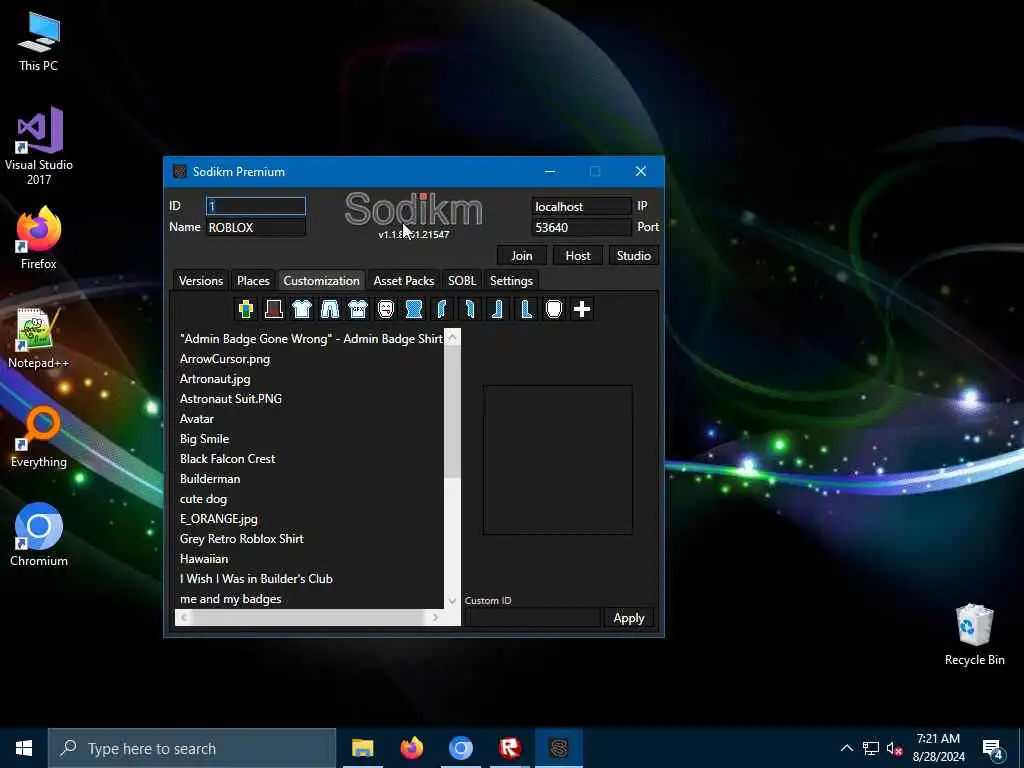This screenshot has height=768, width=1024.
Task: Click the list's vertical scrollbar thumb
Action: pos(452,411)
